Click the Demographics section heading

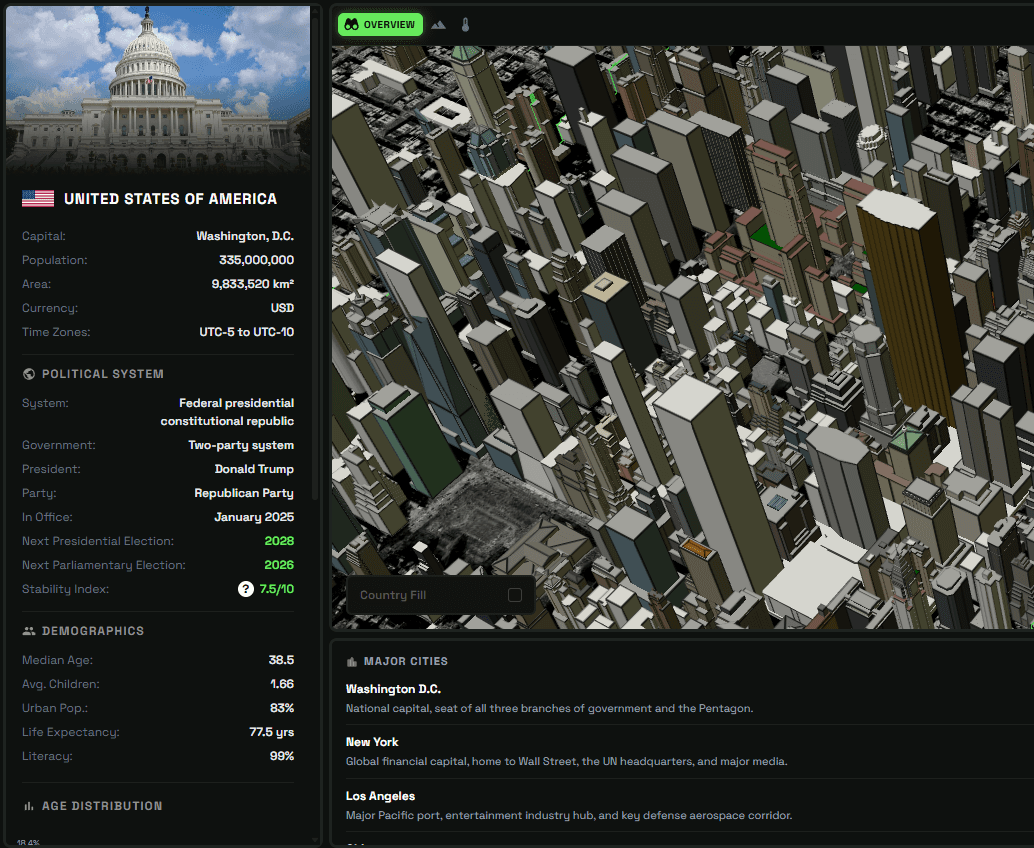(x=93, y=631)
